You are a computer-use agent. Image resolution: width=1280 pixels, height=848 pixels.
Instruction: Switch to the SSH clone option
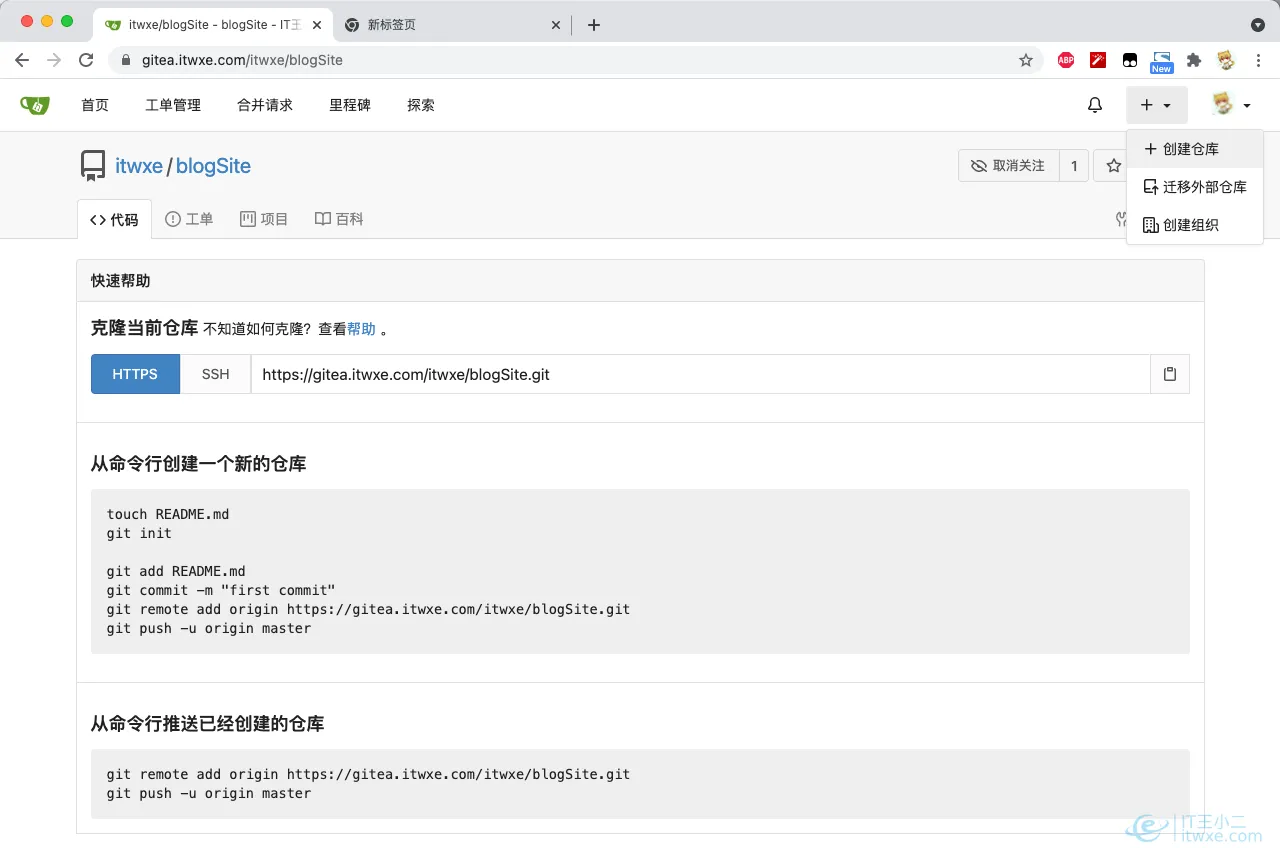pos(214,373)
